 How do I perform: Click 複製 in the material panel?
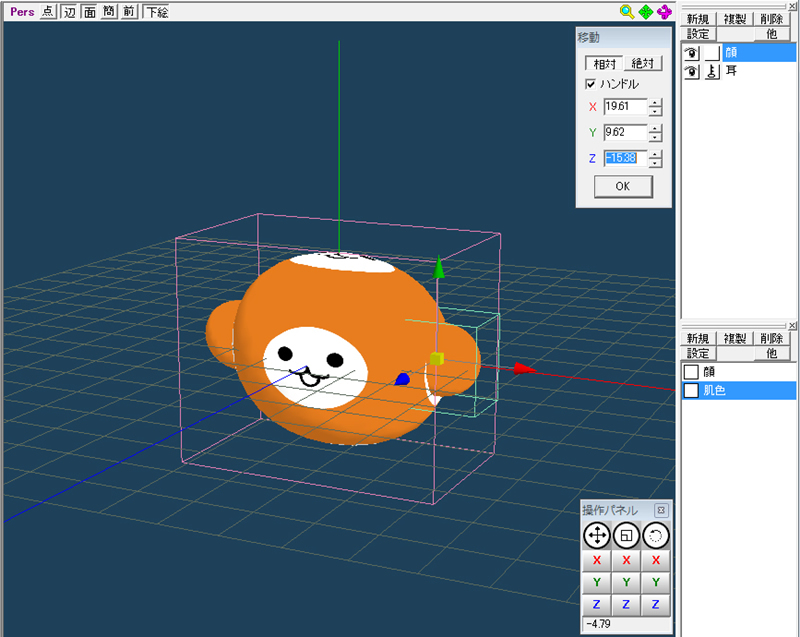pos(735,338)
